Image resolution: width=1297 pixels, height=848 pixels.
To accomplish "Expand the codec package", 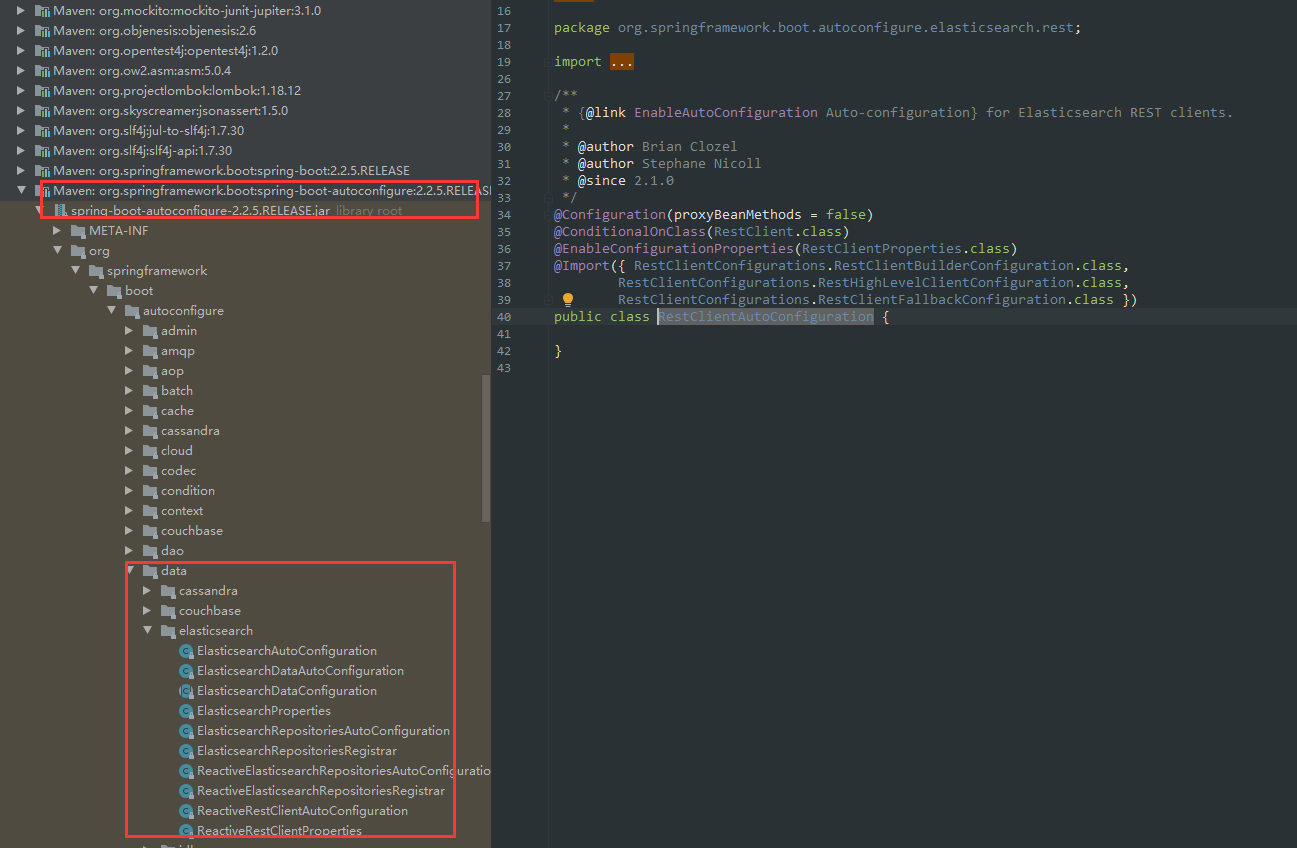I will pos(130,471).
